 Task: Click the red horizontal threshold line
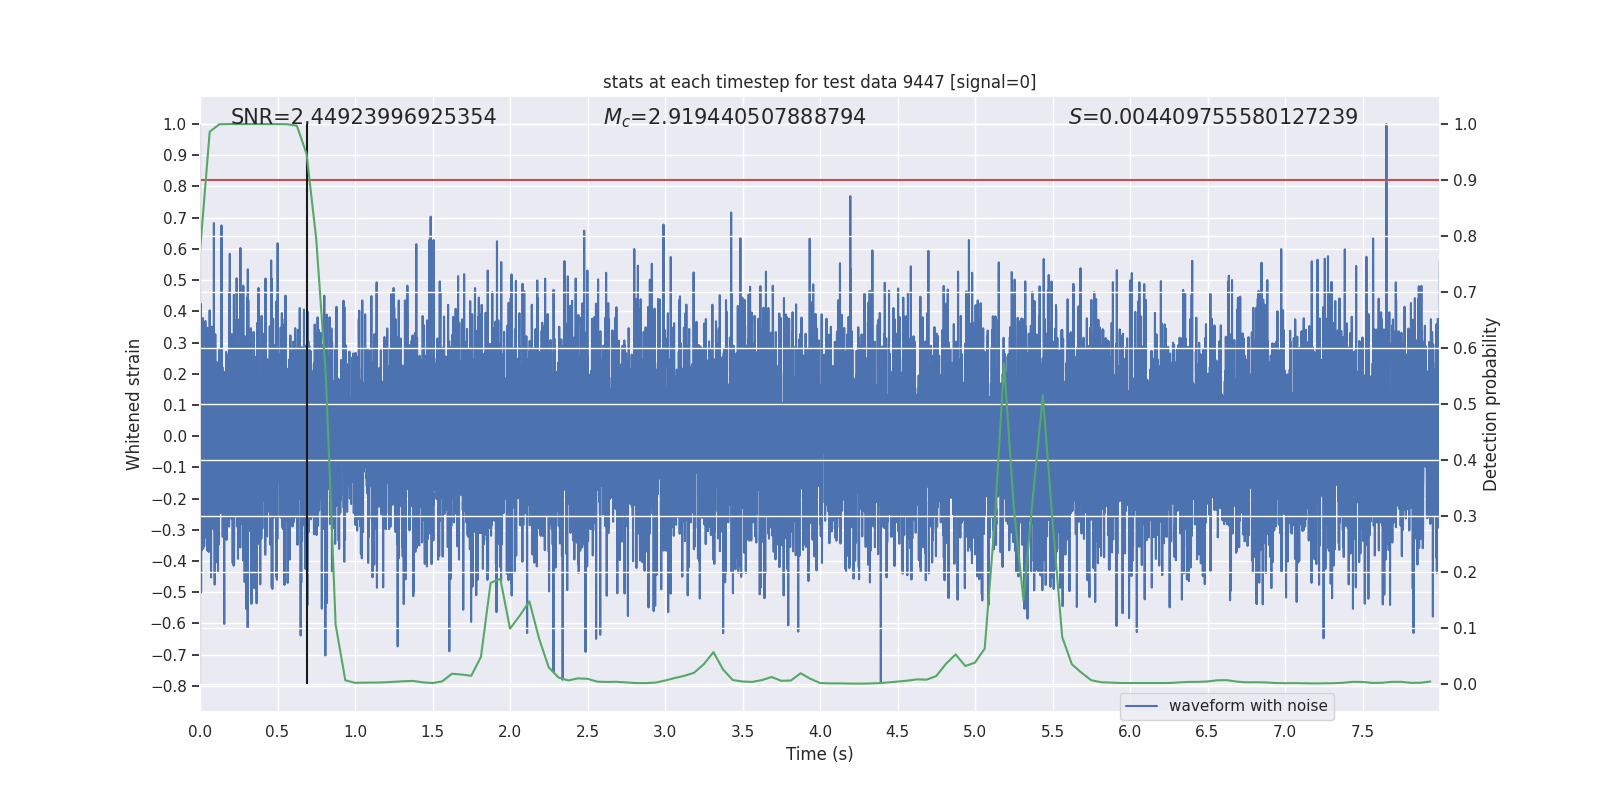pyautogui.click(x=800, y=180)
